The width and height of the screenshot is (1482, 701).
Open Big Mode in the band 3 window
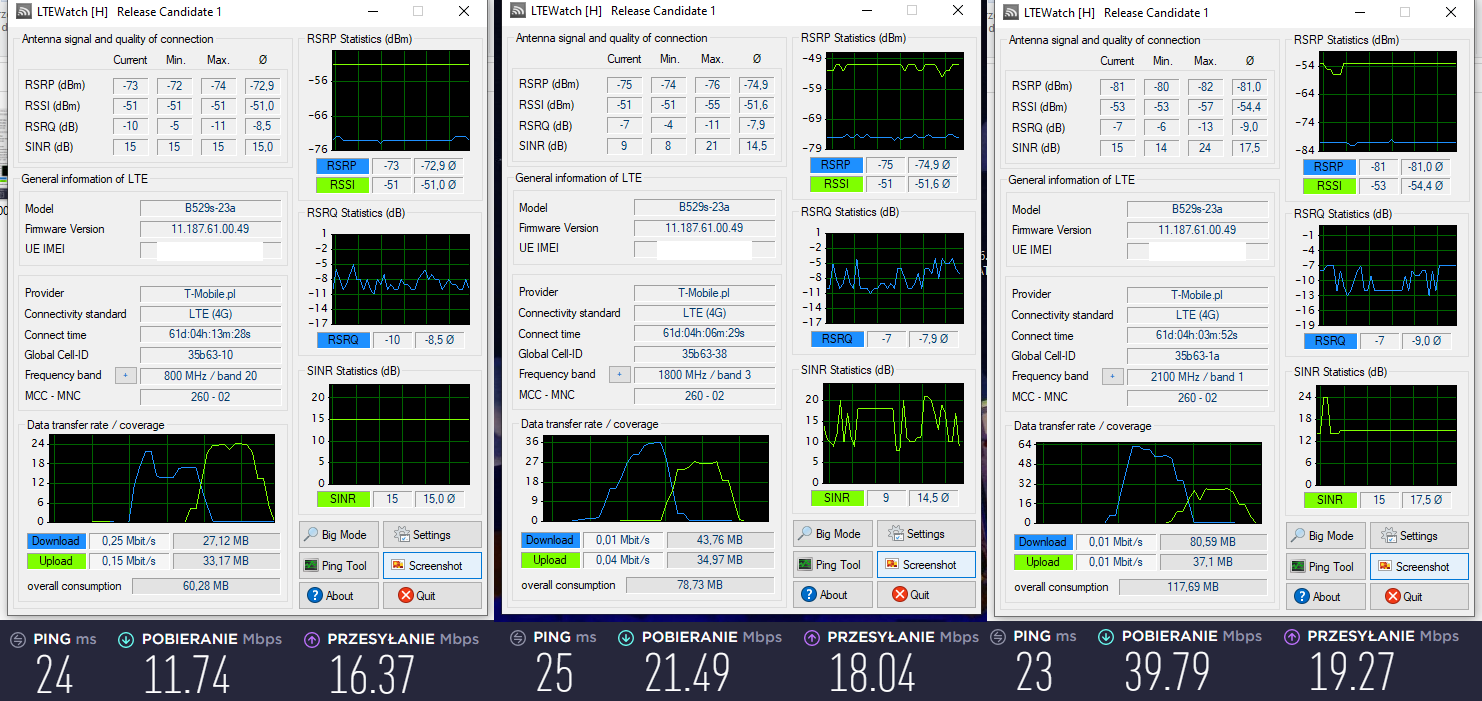tap(833, 534)
